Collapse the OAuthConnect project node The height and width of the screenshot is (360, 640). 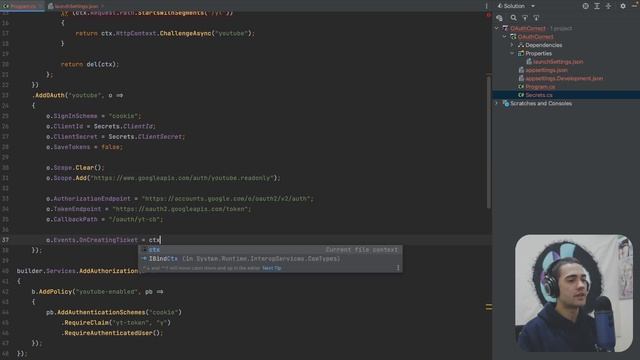pos(504,37)
